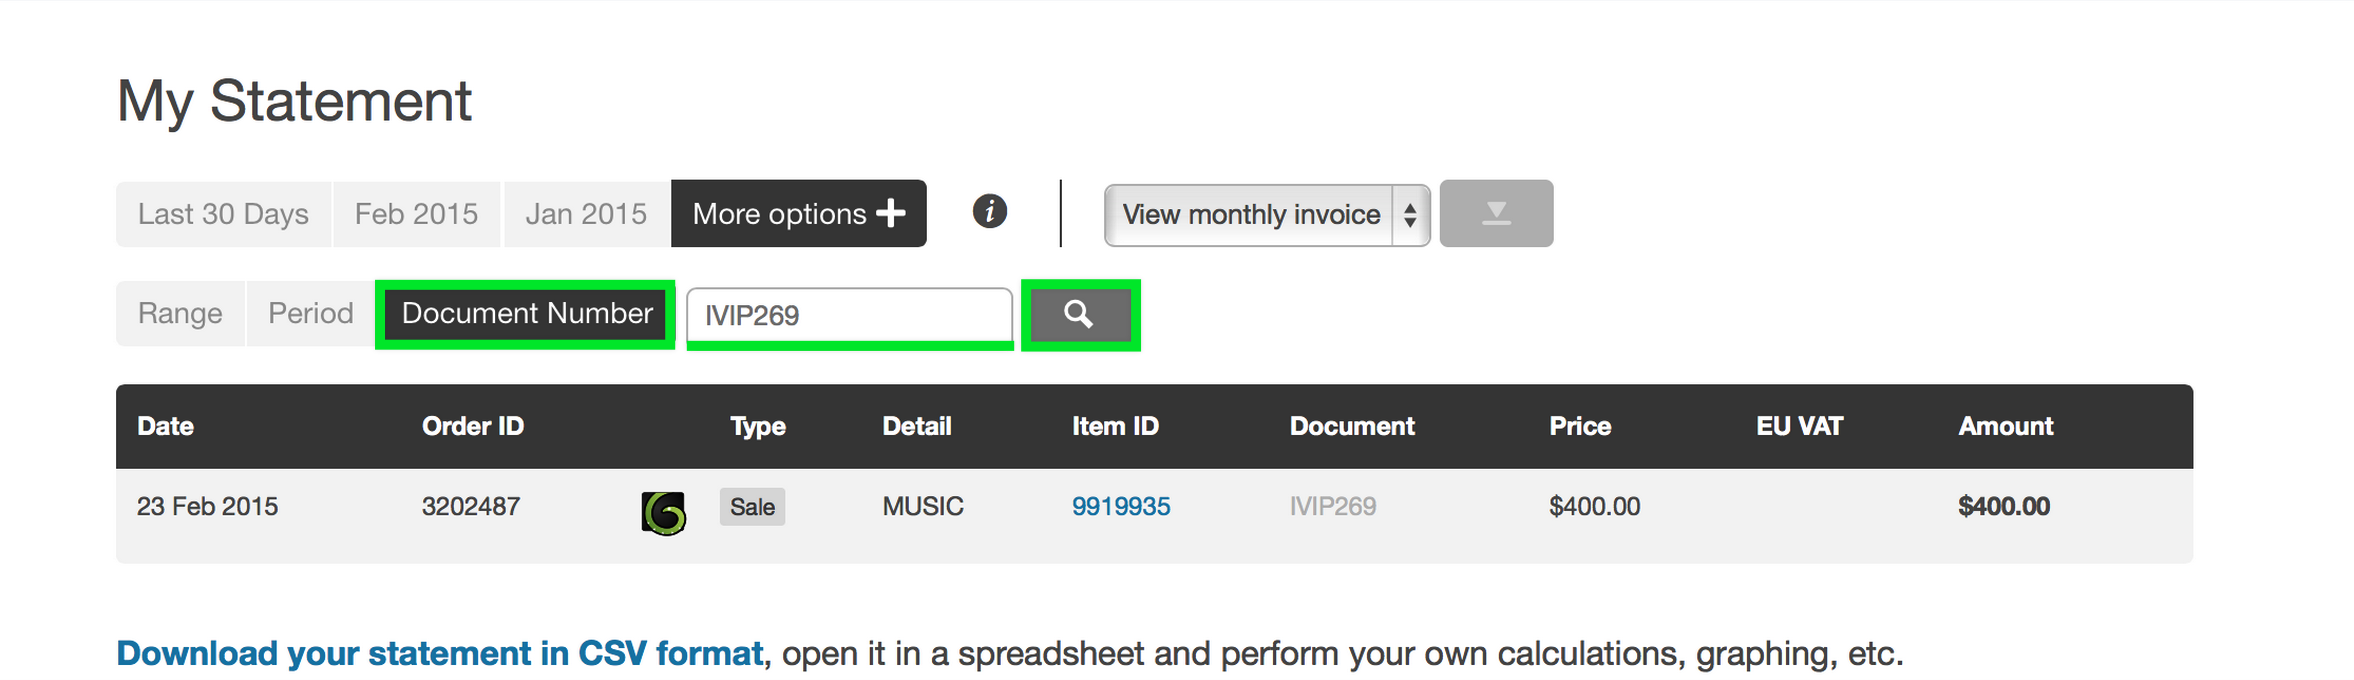Click the magnifying glass search icon
Image resolution: width=2354 pixels, height=680 pixels.
point(1078,315)
